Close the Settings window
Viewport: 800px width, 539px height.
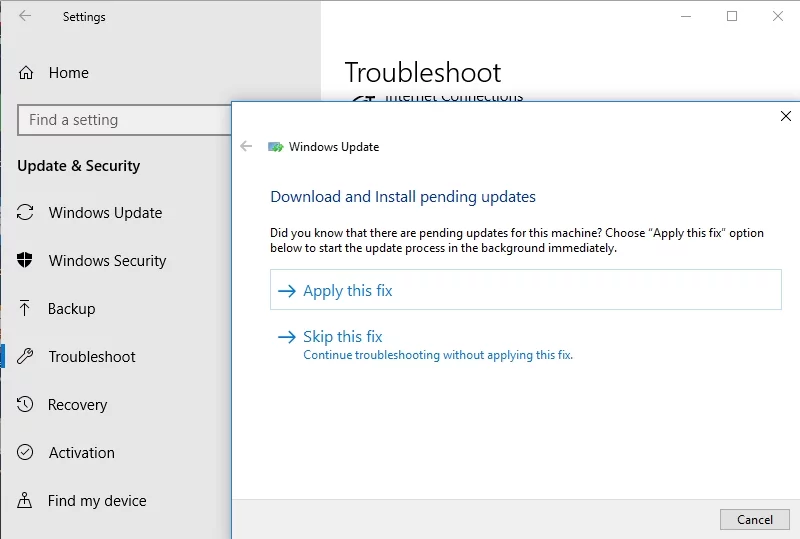(778, 17)
